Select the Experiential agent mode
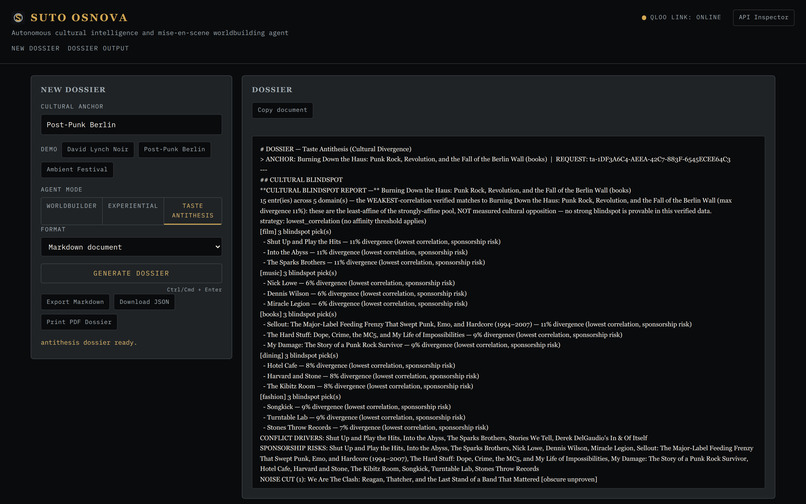 (133, 210)
